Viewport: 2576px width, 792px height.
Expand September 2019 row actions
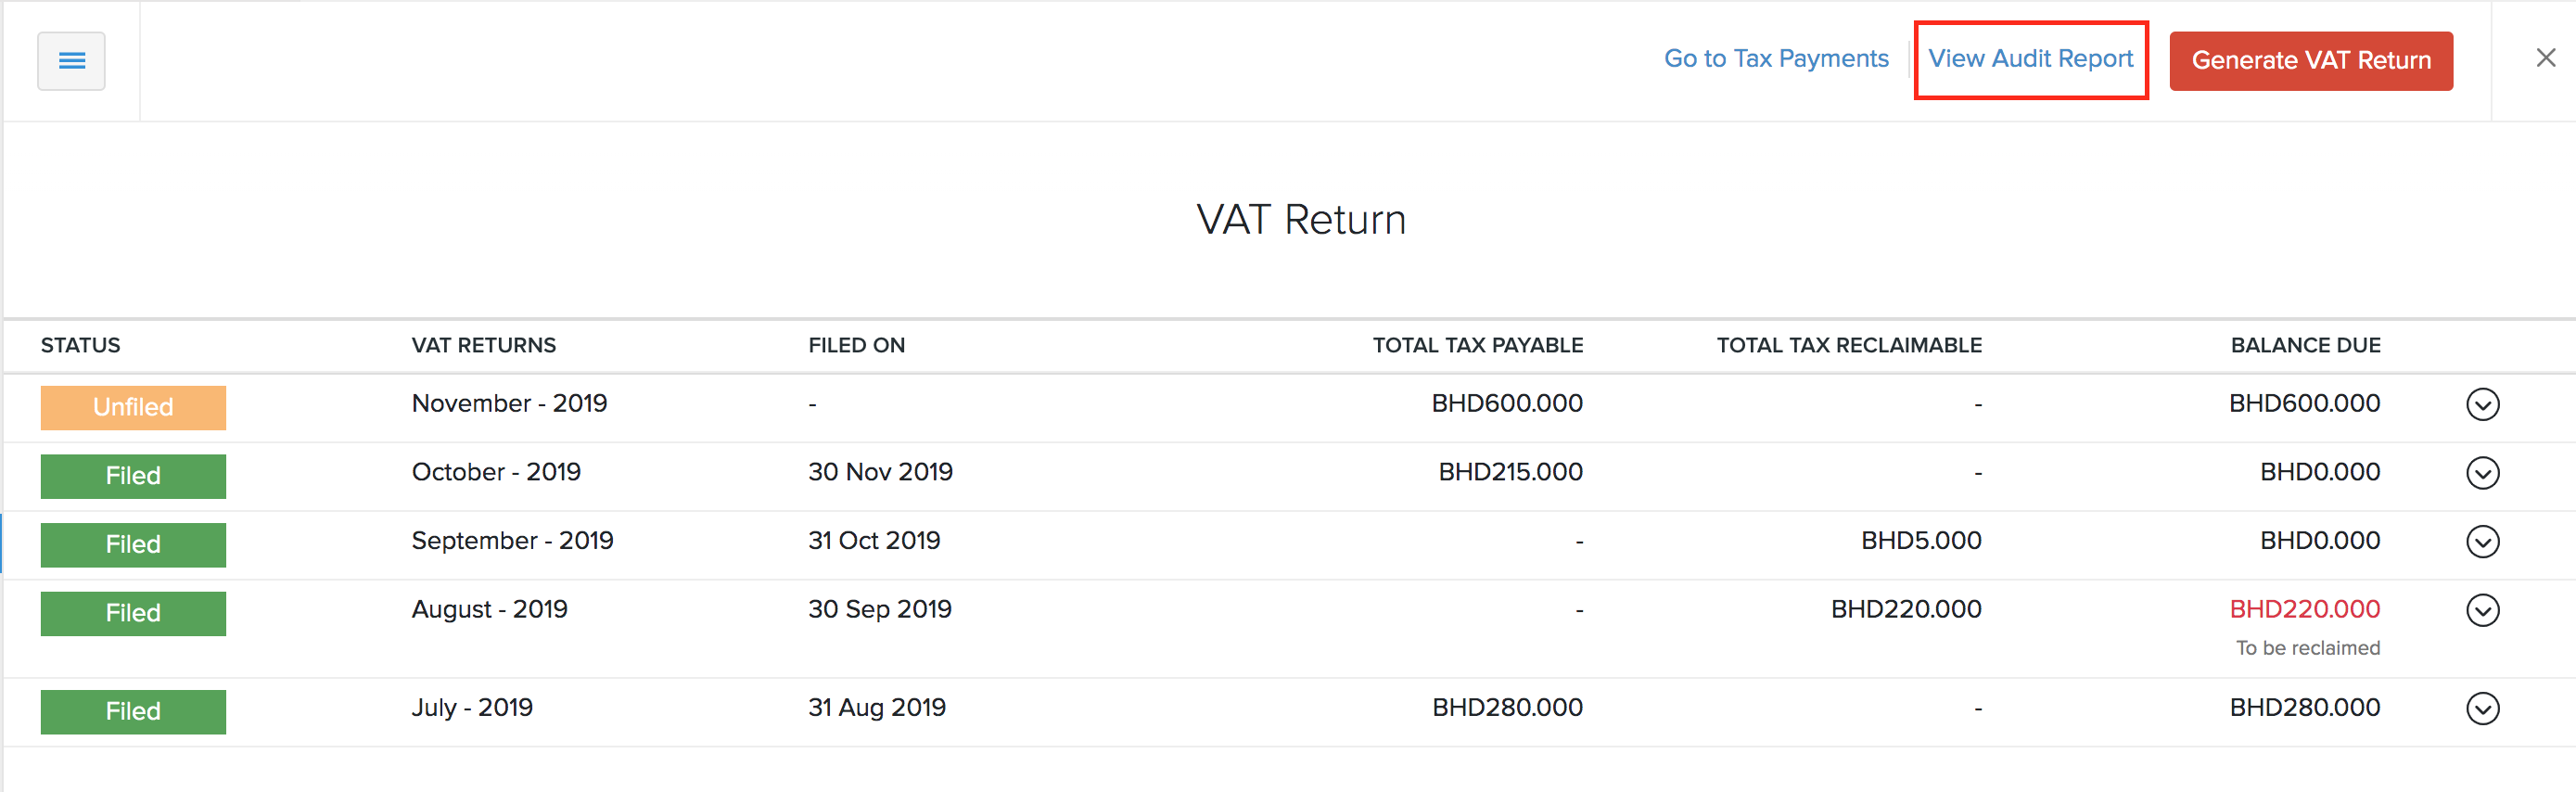[x=2482, y=541]
